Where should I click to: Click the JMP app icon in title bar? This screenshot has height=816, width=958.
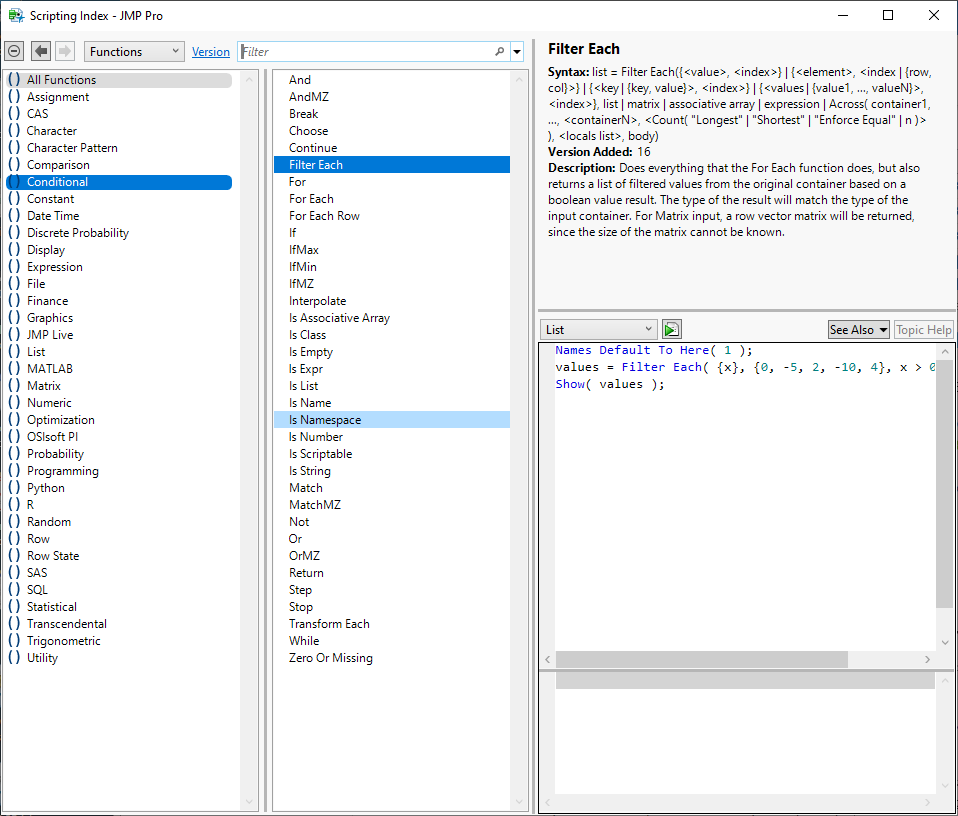[x=15, y=15]
